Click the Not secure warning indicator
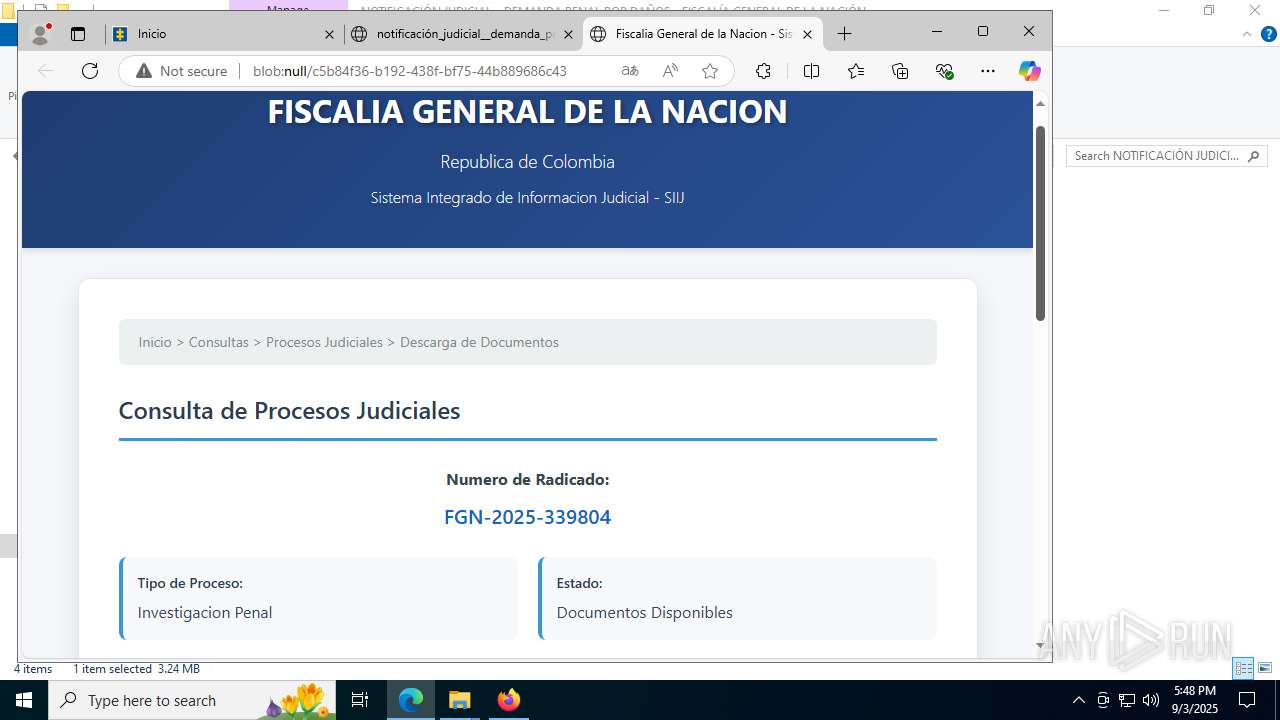1280x720 pixels. pos(181,71)
